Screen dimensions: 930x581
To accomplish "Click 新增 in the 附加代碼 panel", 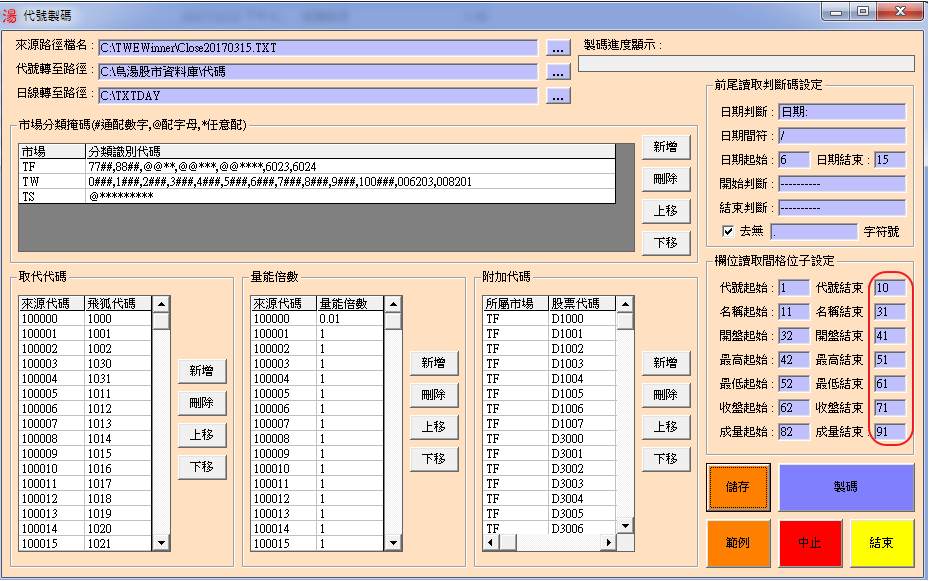I will 665,363.
